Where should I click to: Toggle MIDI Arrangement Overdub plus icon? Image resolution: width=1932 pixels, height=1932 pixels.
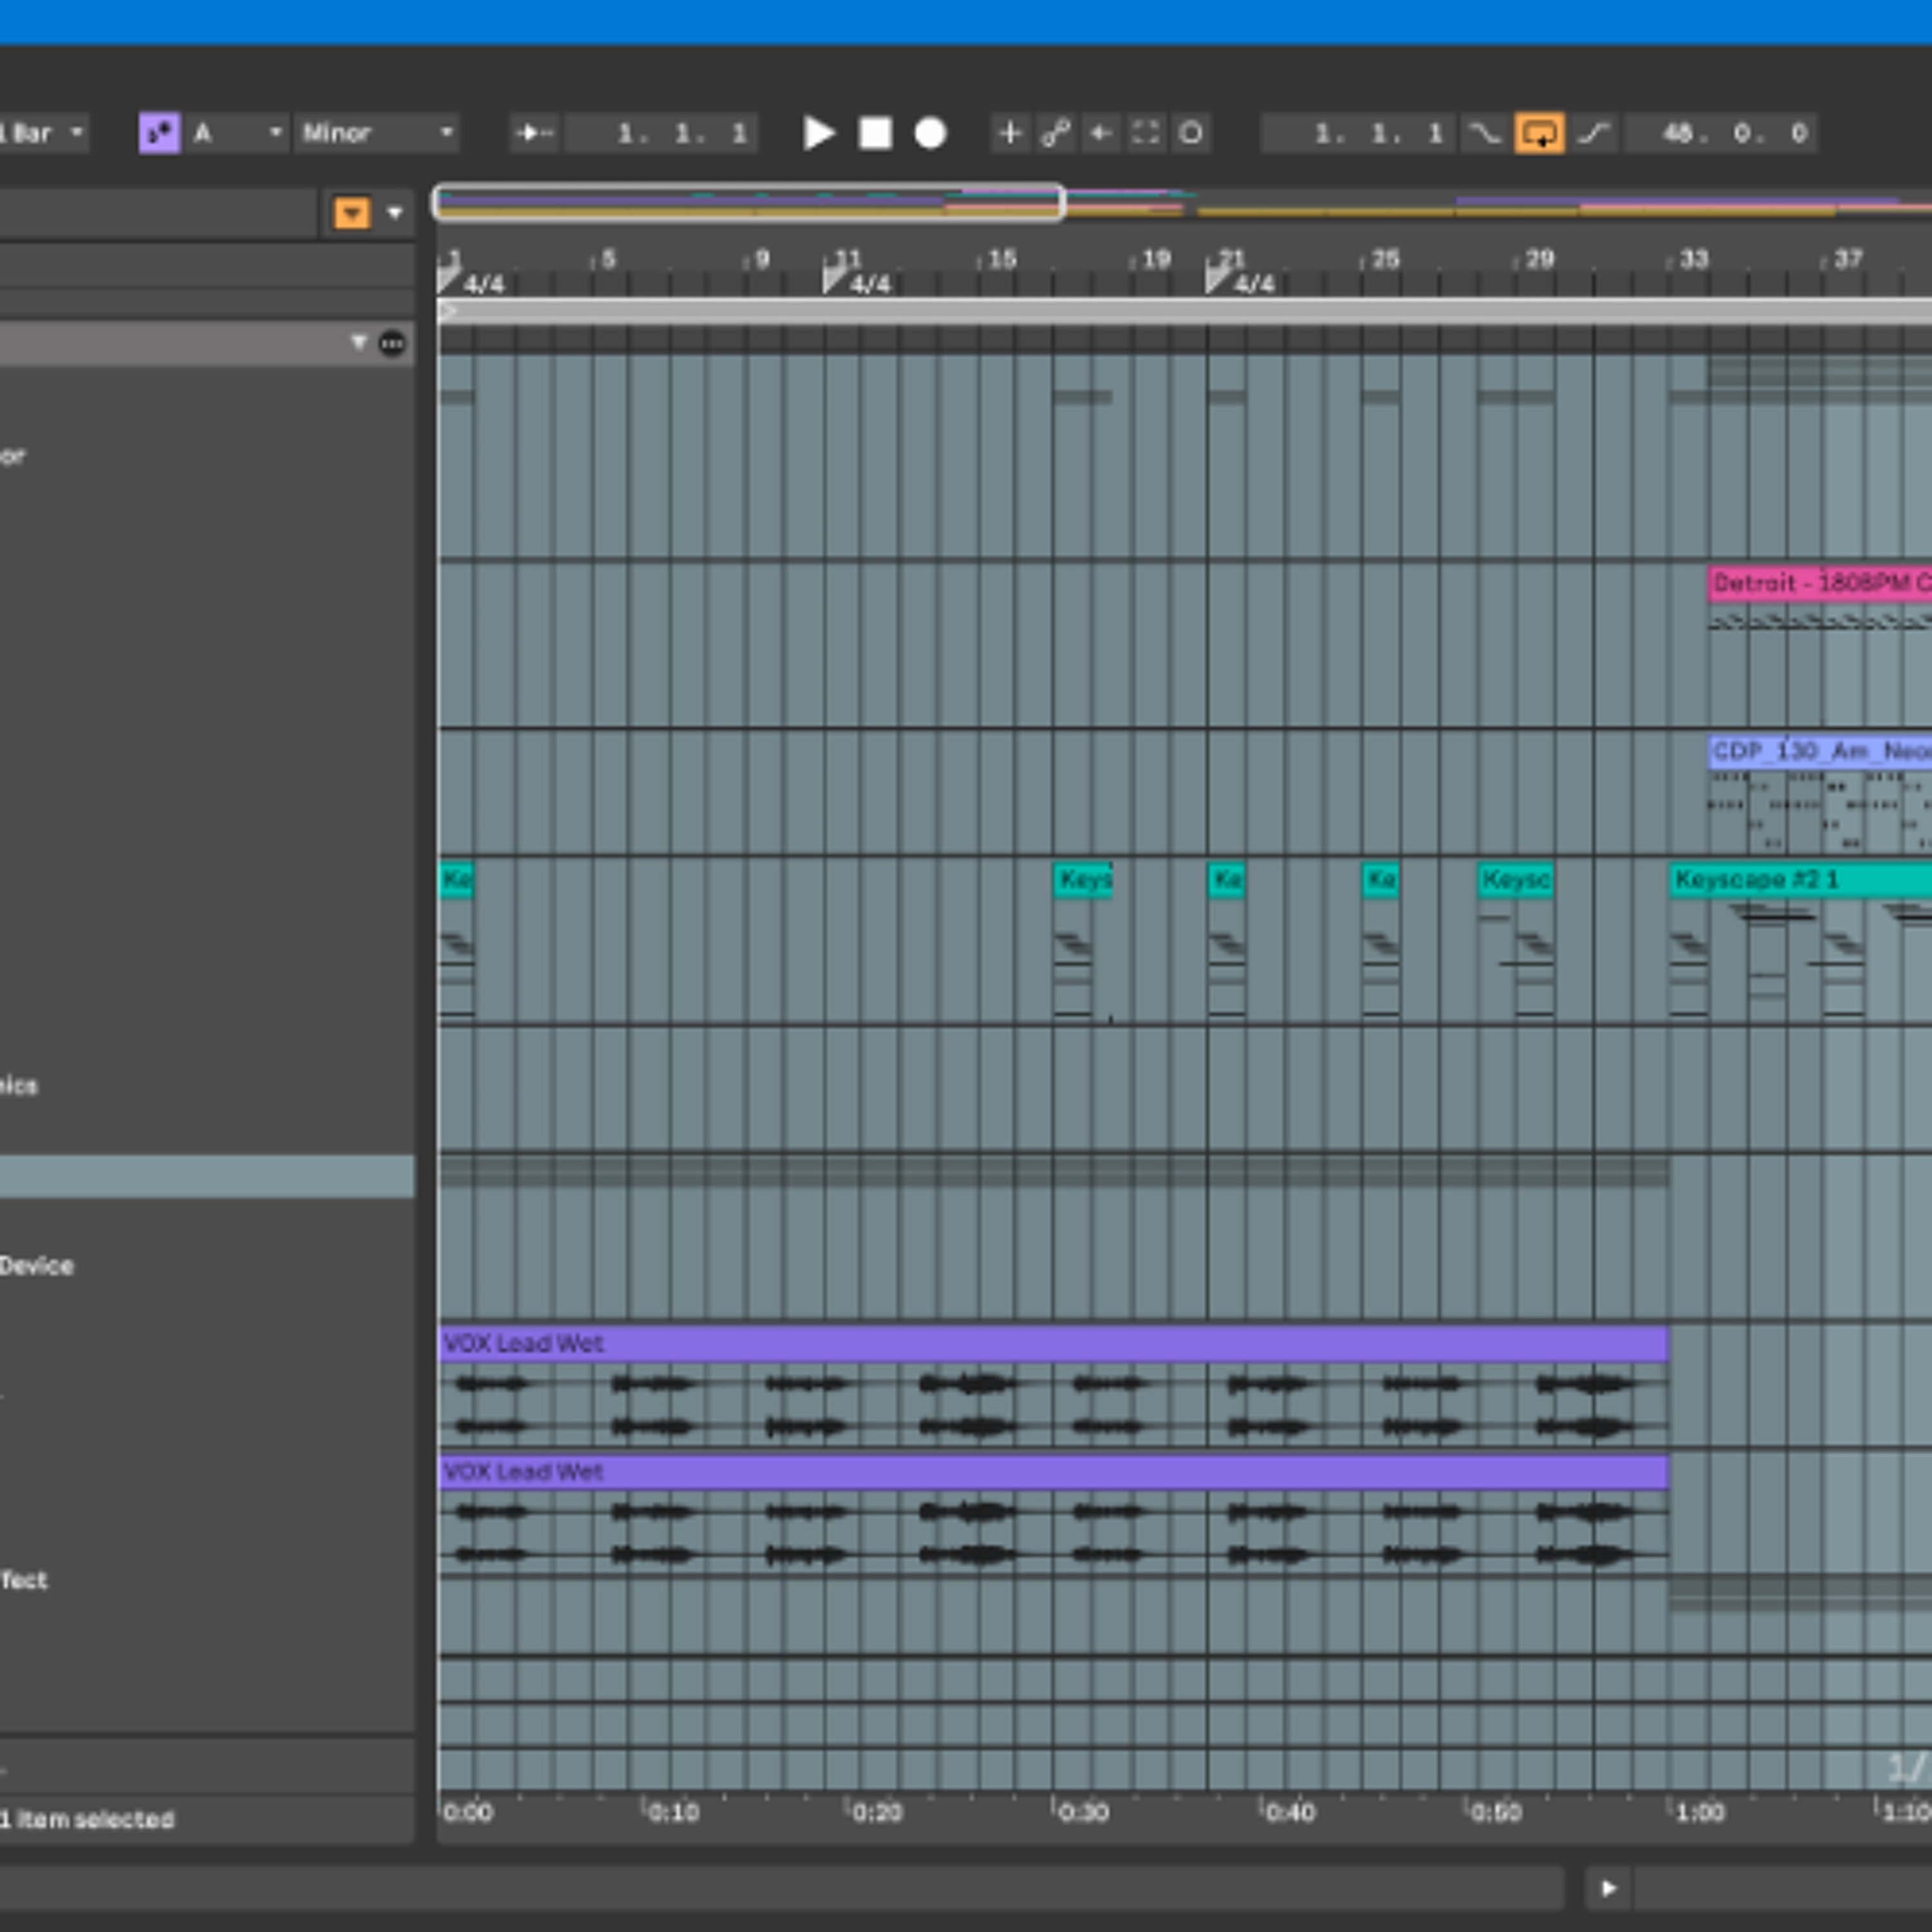(1010, 133)
